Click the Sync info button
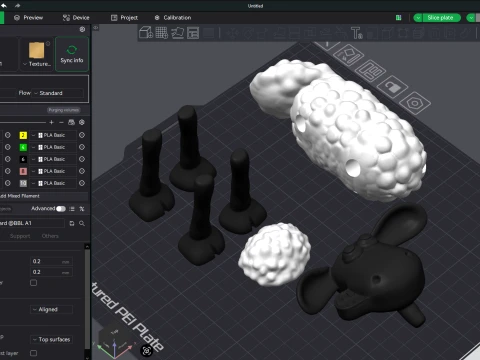The image size is (480, 360). point(72,54)
